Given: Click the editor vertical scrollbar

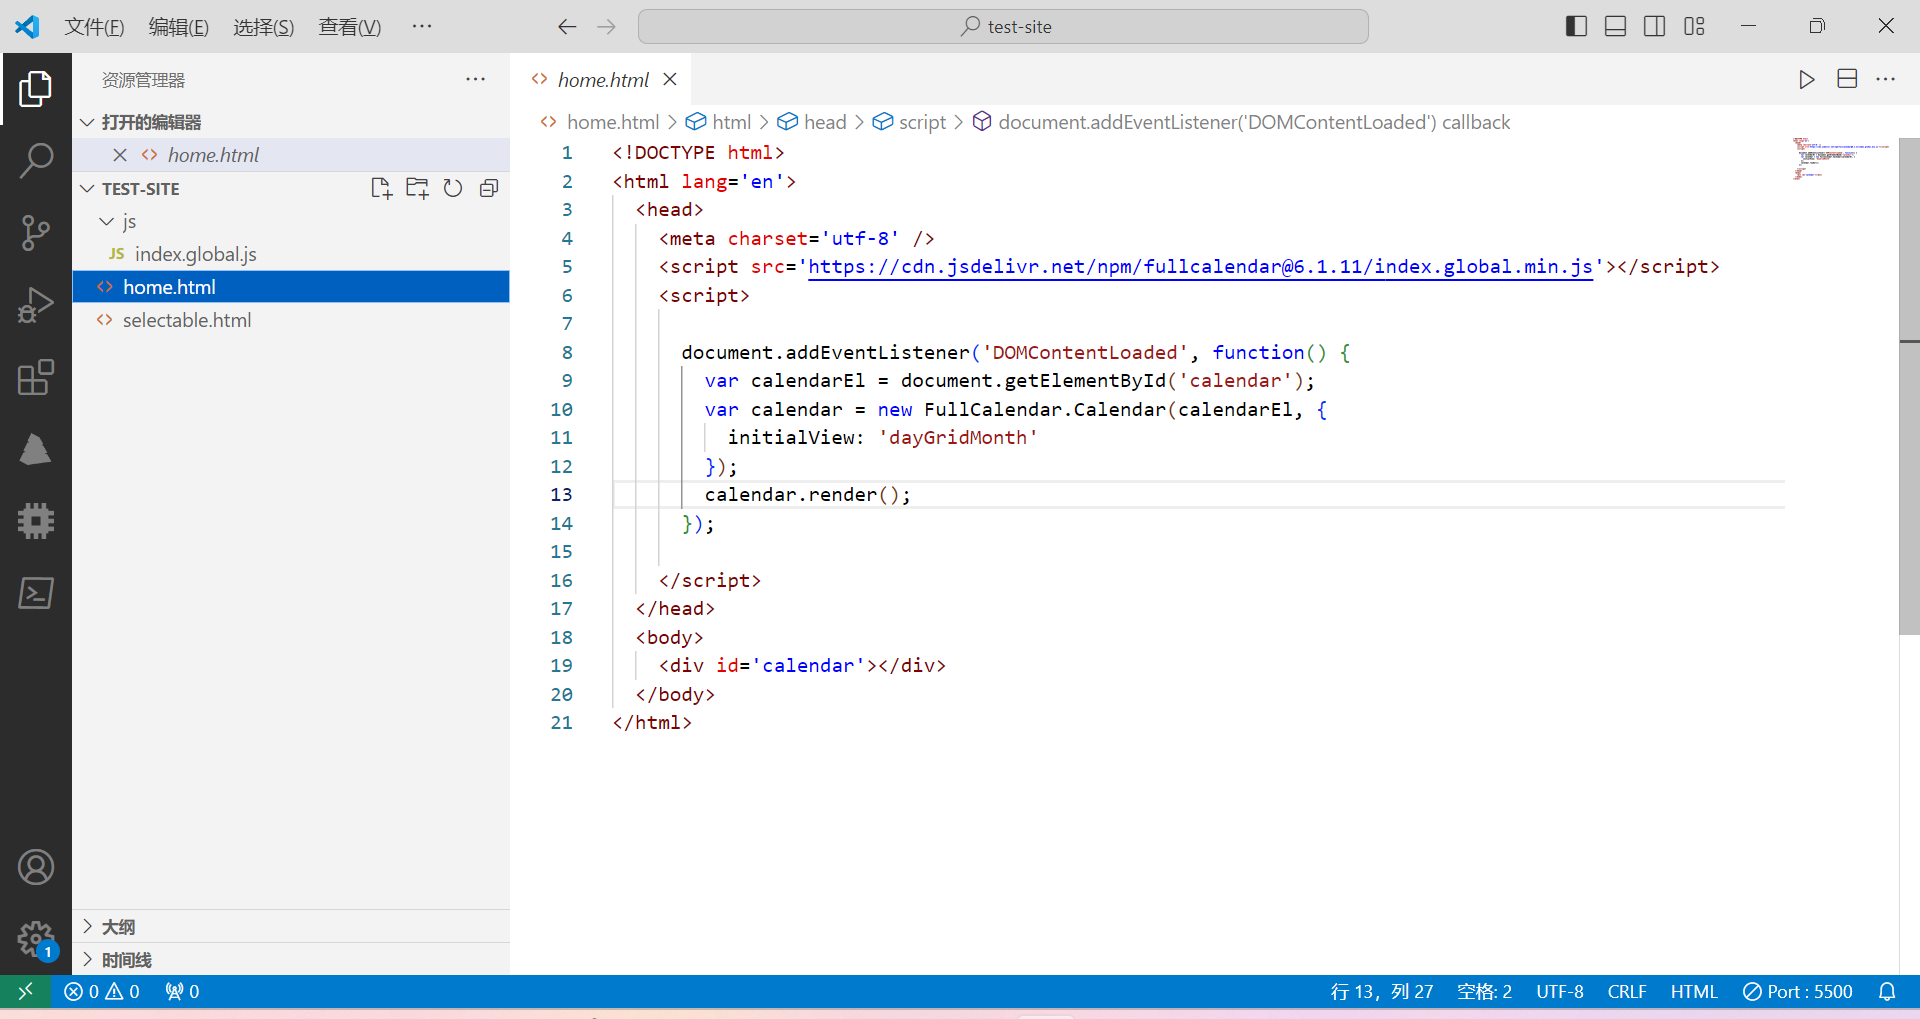Looking at the screenshot, I should click(x=1909, y=386).
